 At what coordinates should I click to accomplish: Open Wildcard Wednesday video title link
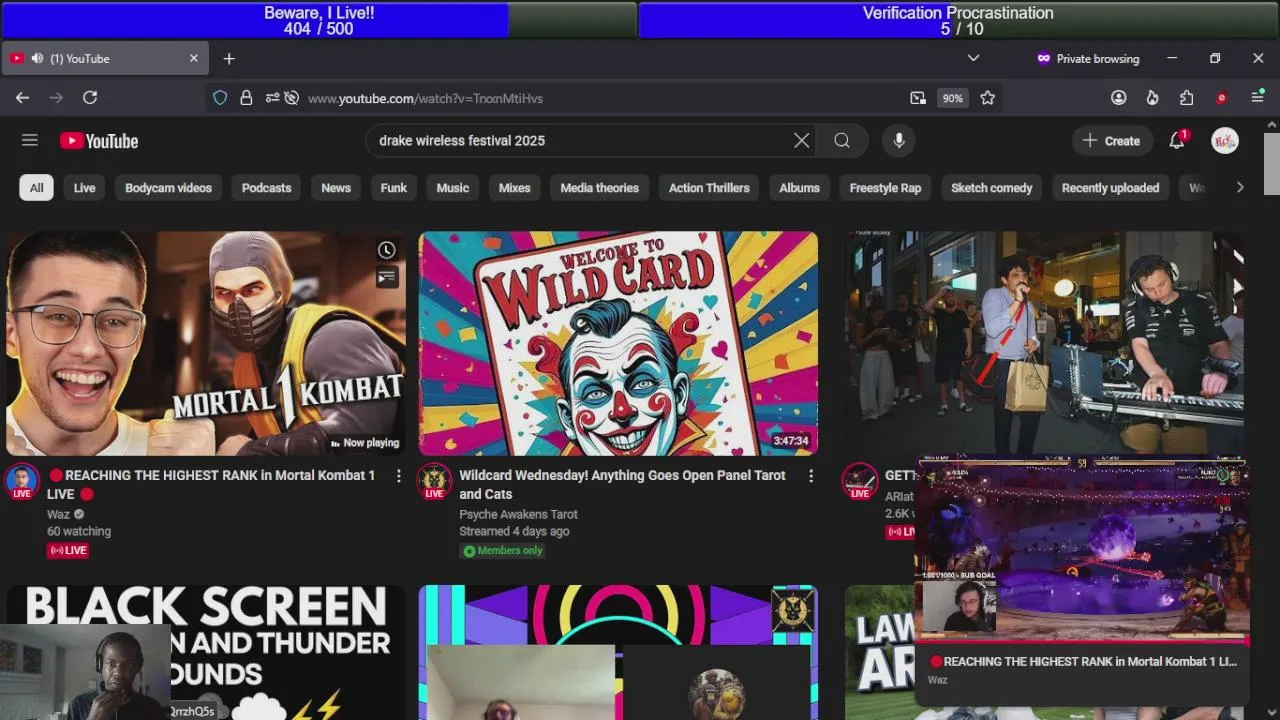(622, 484)
